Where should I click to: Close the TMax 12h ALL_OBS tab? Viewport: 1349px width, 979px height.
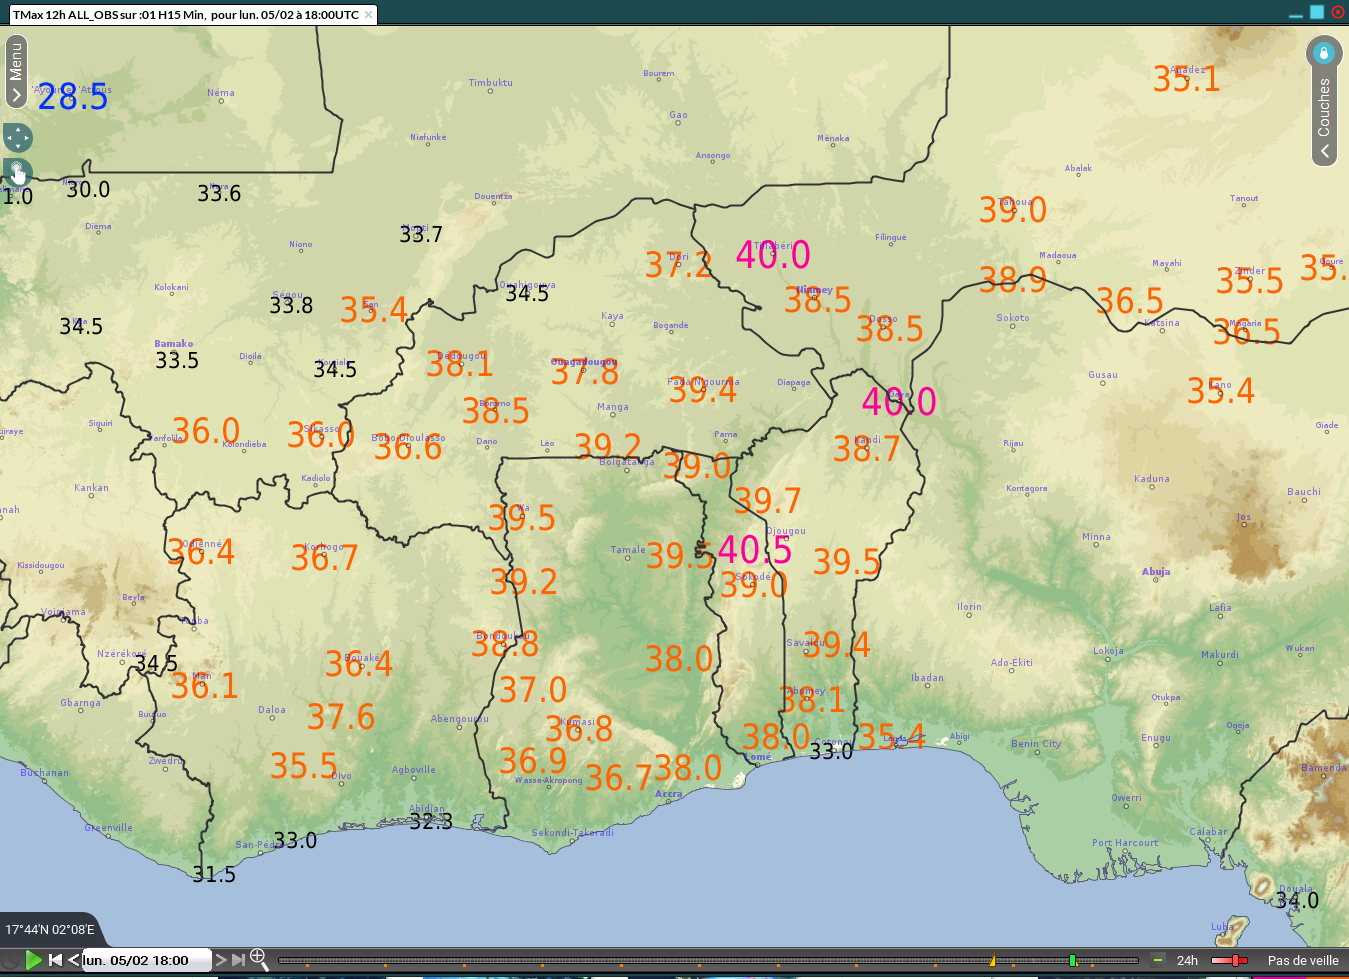click(369, 15)
